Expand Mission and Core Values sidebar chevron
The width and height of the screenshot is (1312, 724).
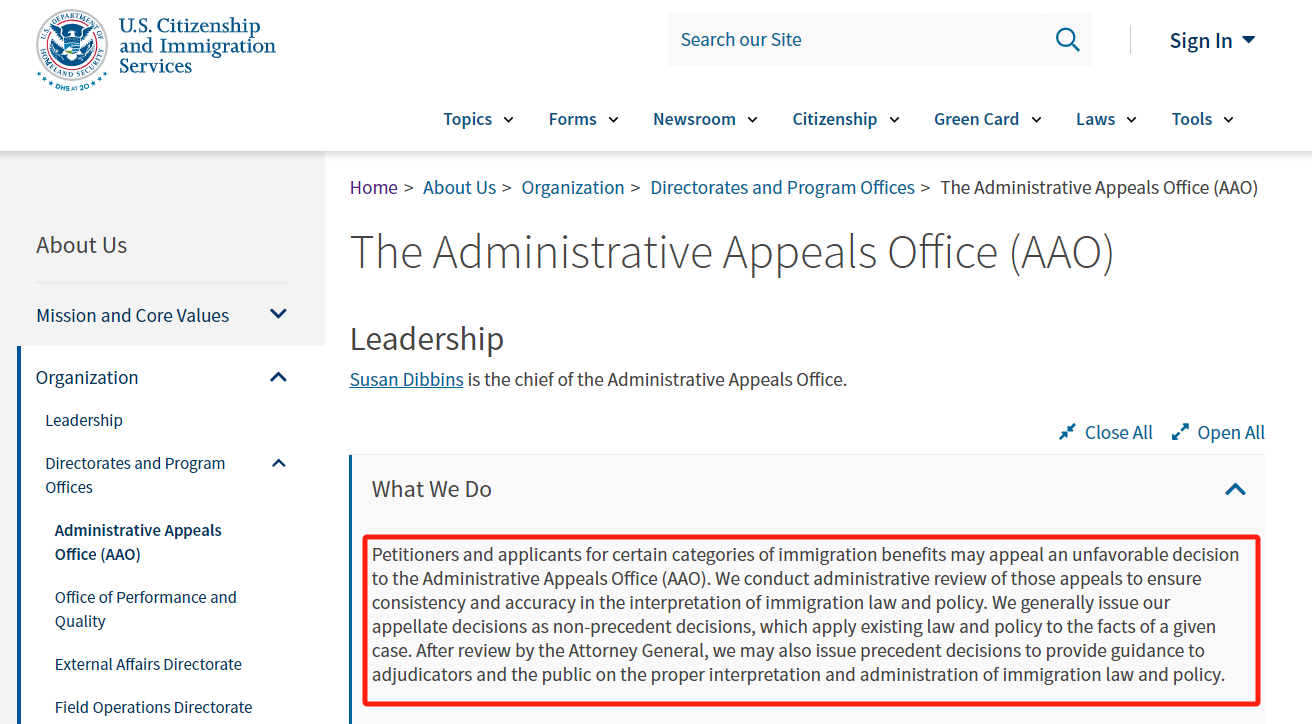point(279,314)
